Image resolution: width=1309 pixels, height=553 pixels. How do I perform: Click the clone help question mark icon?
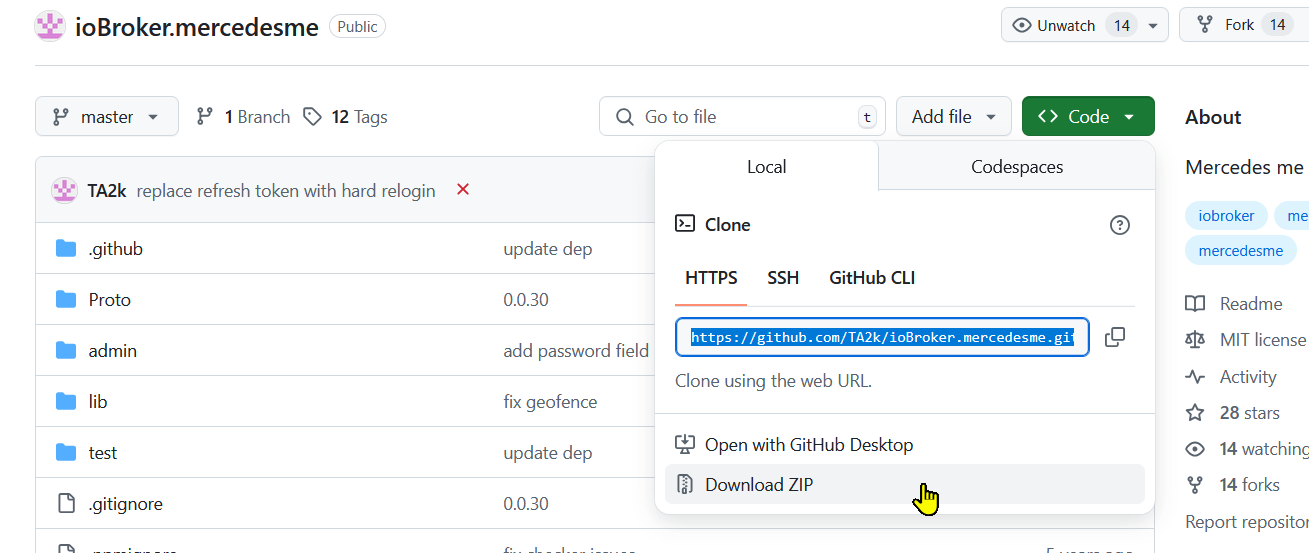[1120, 225]
